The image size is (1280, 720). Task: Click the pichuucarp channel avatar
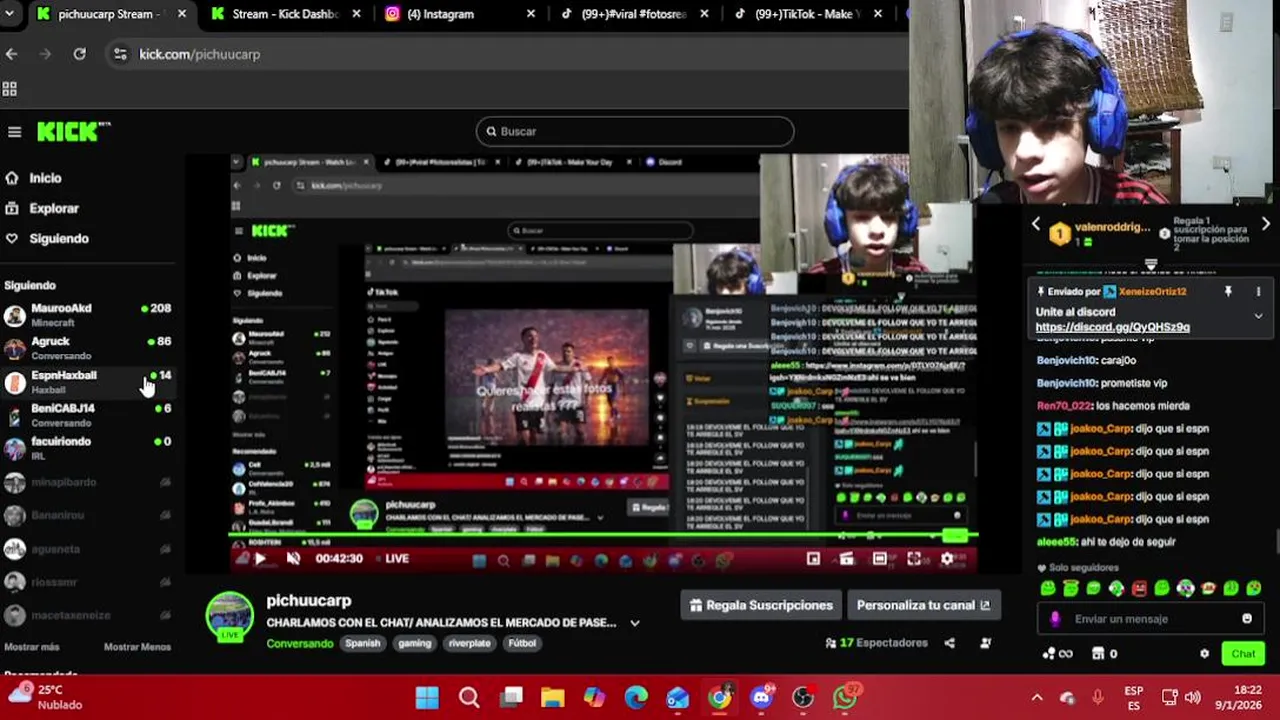(x=230, y=616)
